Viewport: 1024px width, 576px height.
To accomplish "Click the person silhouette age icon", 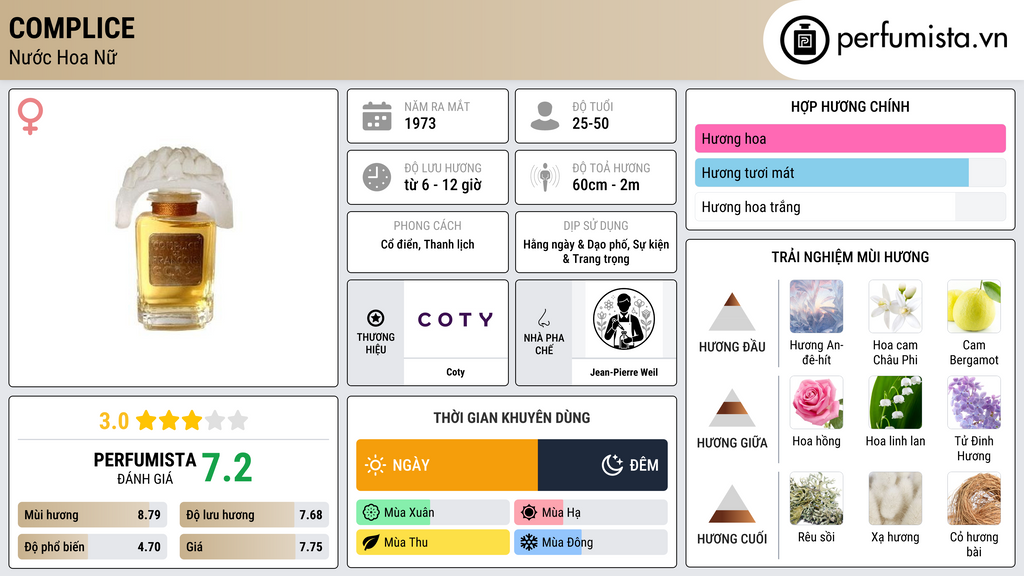I will (x=545, y=116).
